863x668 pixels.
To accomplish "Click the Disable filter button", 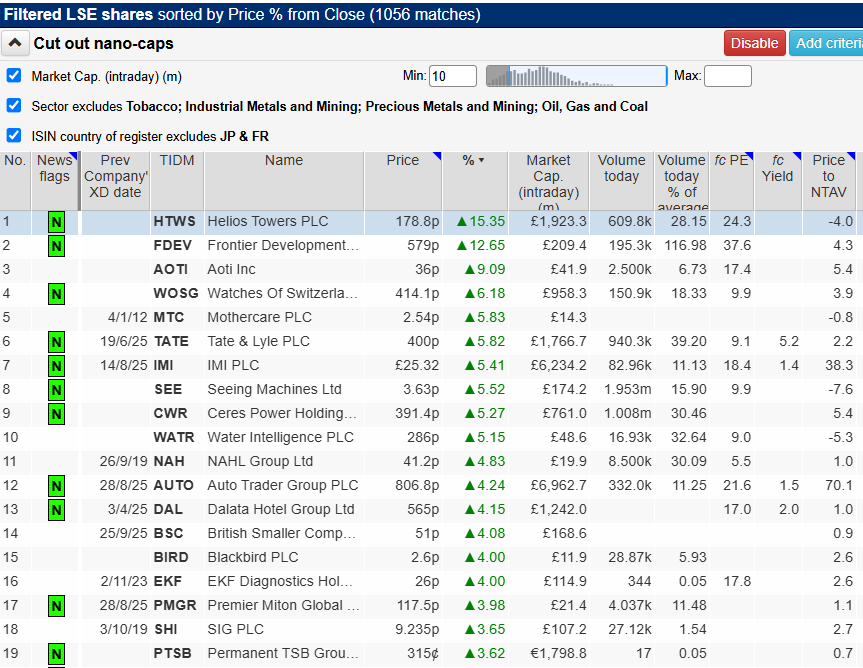I will 754,43.
